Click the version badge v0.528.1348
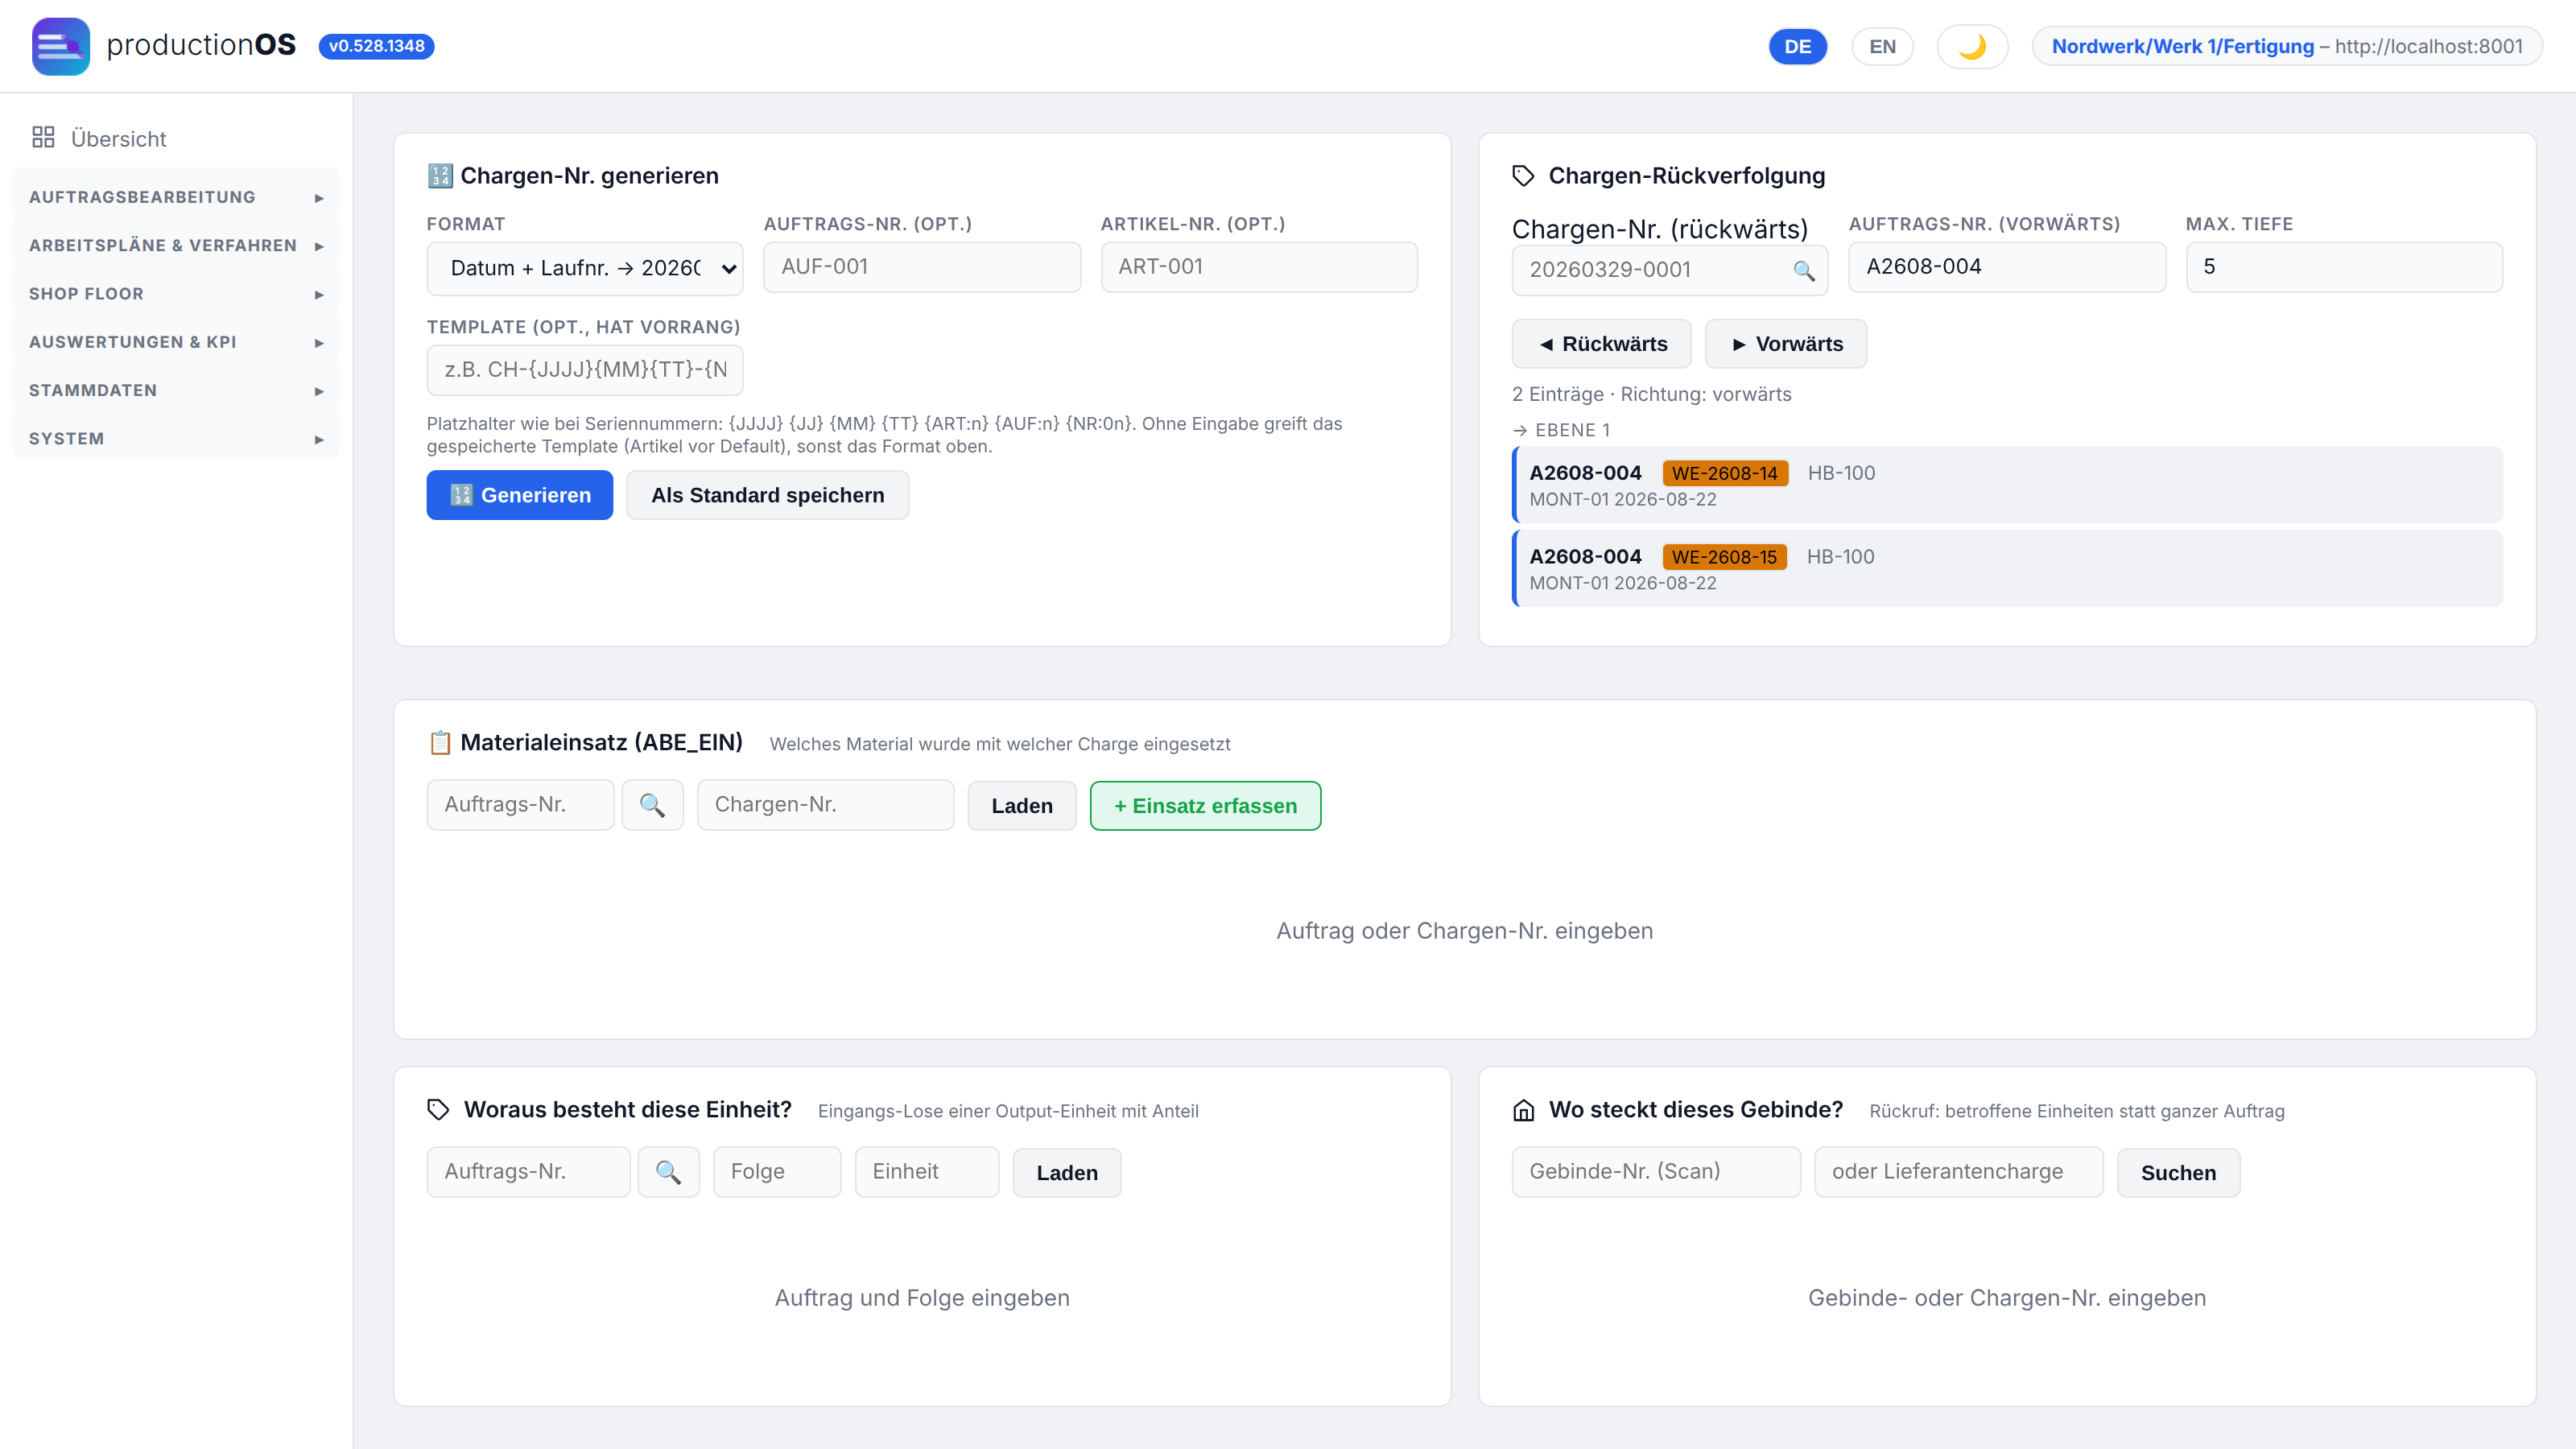The image size is (2576, 1449). point(376,46)
